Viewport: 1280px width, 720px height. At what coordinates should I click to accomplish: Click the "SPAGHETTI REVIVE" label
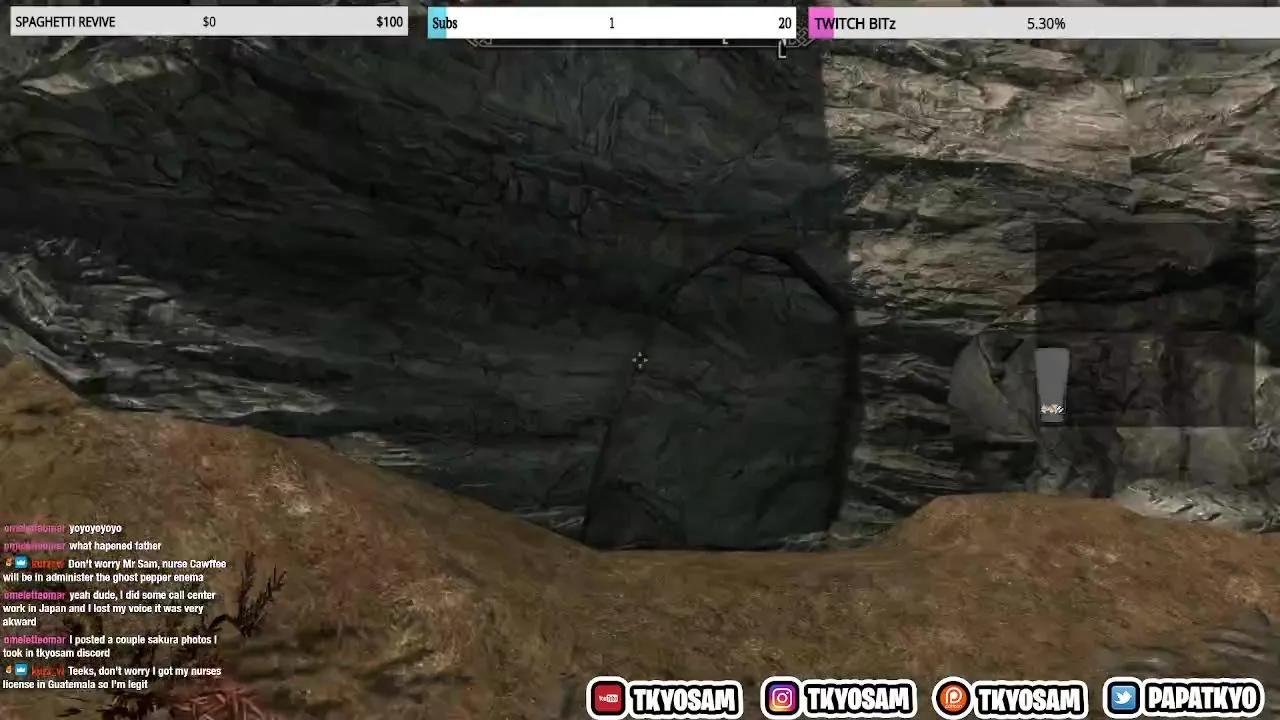pos(65,22)
